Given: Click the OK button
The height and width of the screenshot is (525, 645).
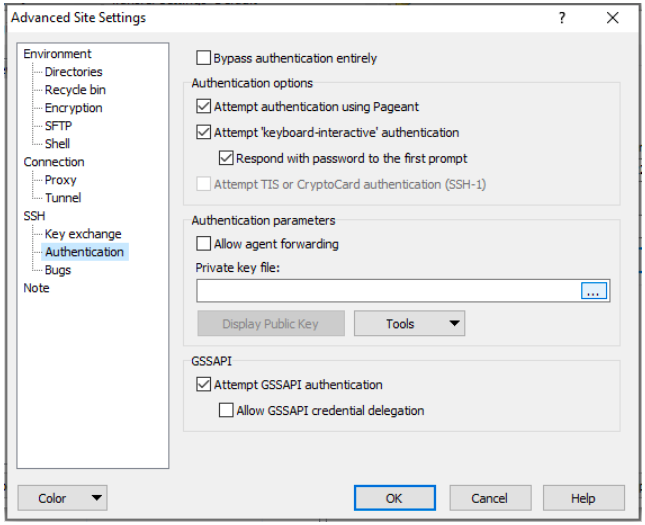Looking at the screenshot, I should [394, 498].
